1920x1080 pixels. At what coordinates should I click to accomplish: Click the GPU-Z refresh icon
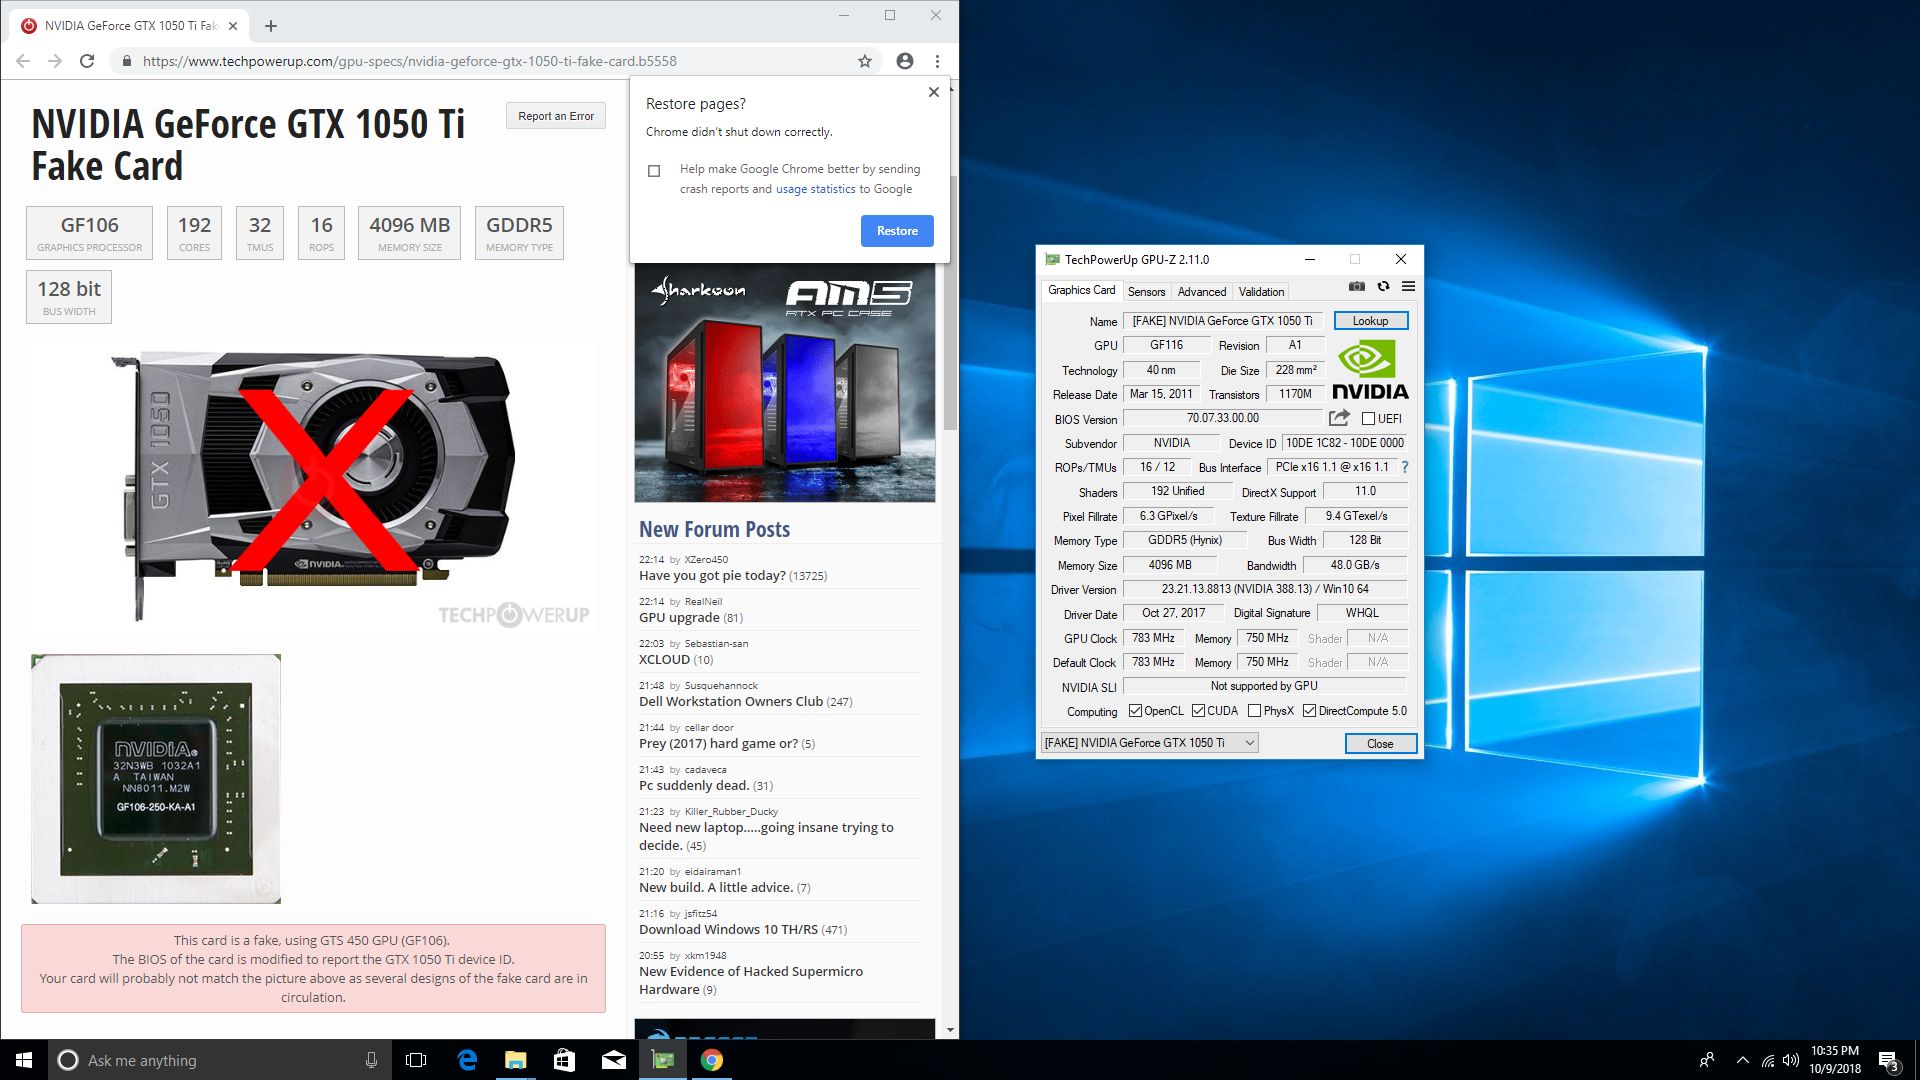point(1383,287)
